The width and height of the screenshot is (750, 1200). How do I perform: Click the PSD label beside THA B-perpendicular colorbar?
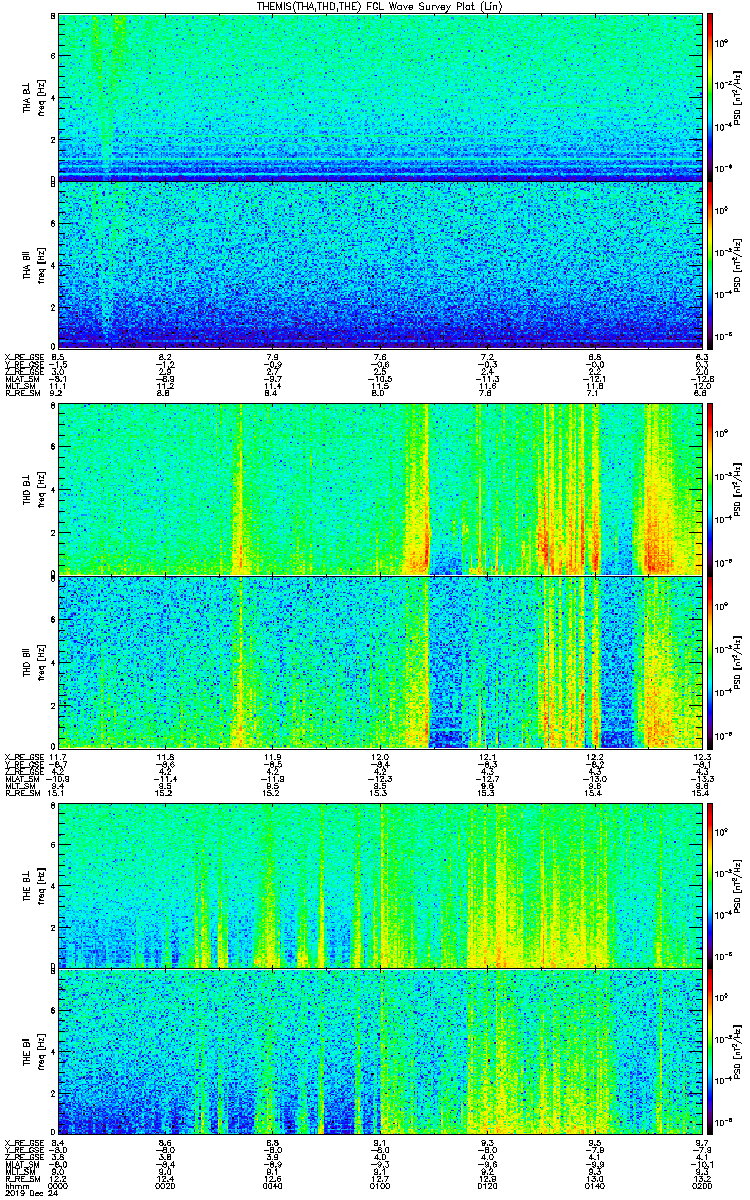coord(738,97)
